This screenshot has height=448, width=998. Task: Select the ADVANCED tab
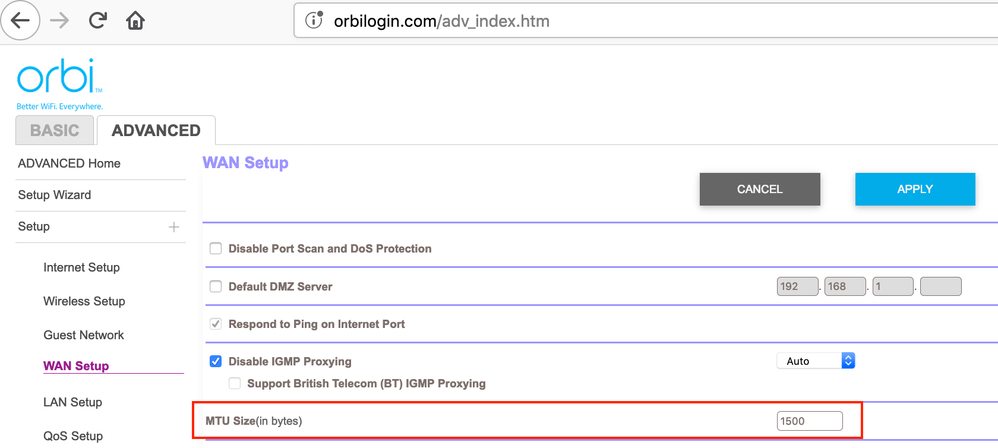[x=156, y=130]
